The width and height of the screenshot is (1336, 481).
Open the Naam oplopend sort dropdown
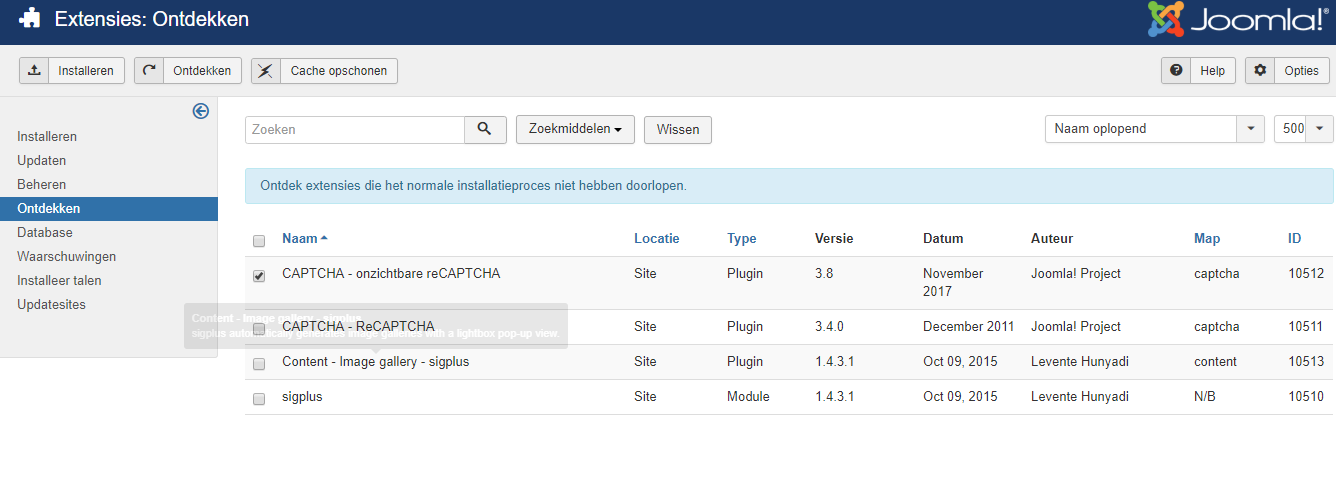point(1154,129)
